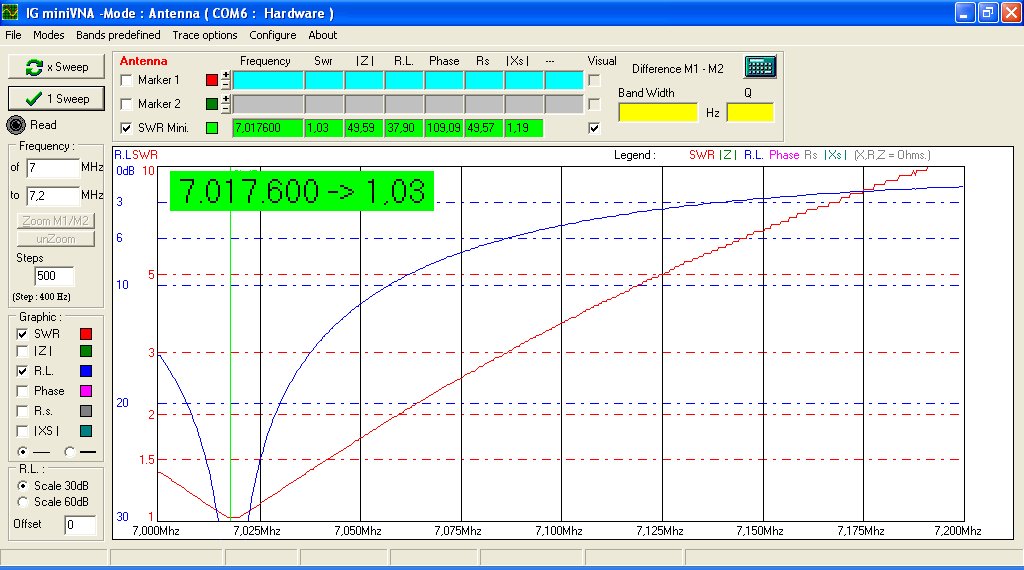
Task: Click the Marker 1 cyan frequency cell
Action: pyautogui.click(x=268, y=80)
